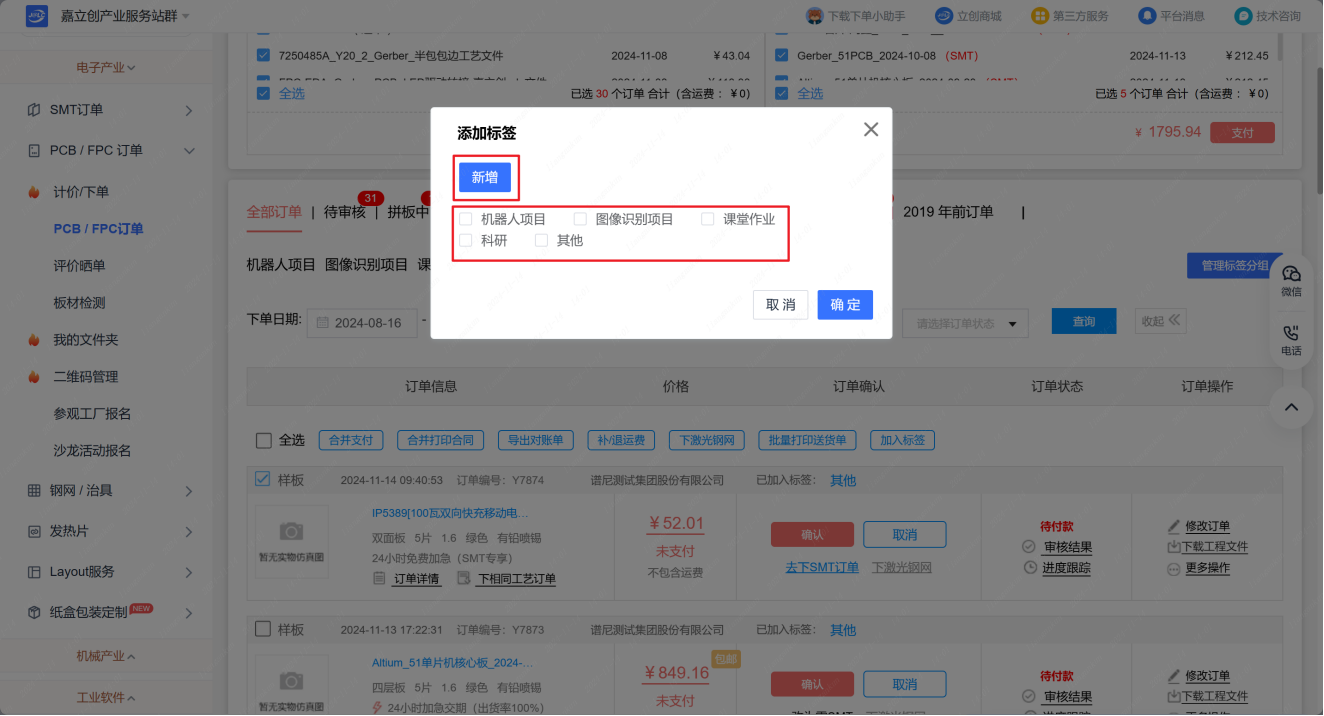This screenshot has width=1324, height=716.
Task: Check the 图像识别项目 tag checkbox
Action: tap(580, 219)
